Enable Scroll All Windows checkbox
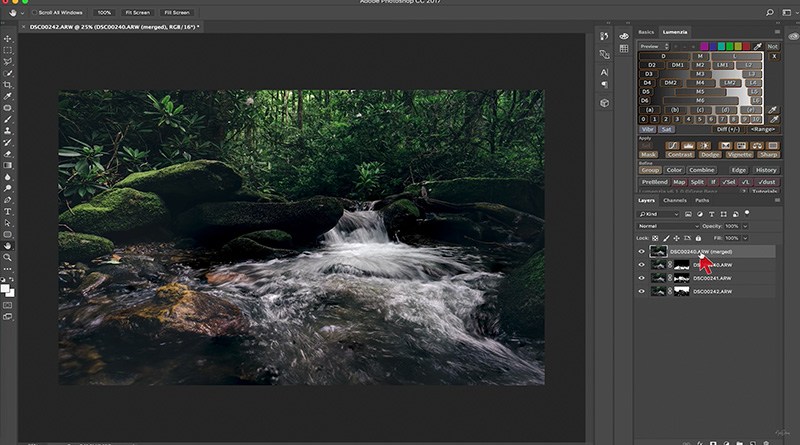Screen dimensions: 800x445 pos(35,12)
